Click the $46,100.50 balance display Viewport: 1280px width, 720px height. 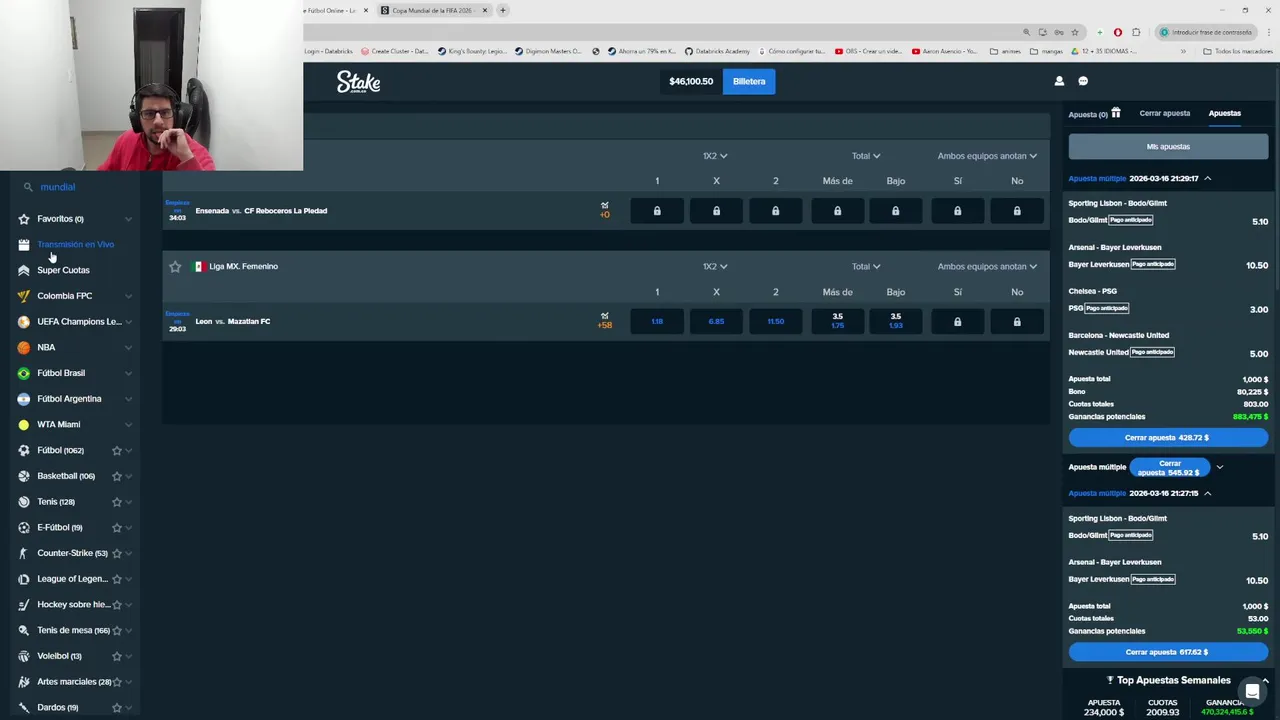pos(691,81)
